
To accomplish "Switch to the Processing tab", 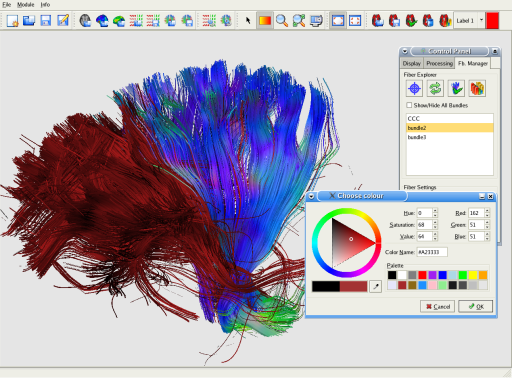I will pyautogui.click(x=439, y=63).
